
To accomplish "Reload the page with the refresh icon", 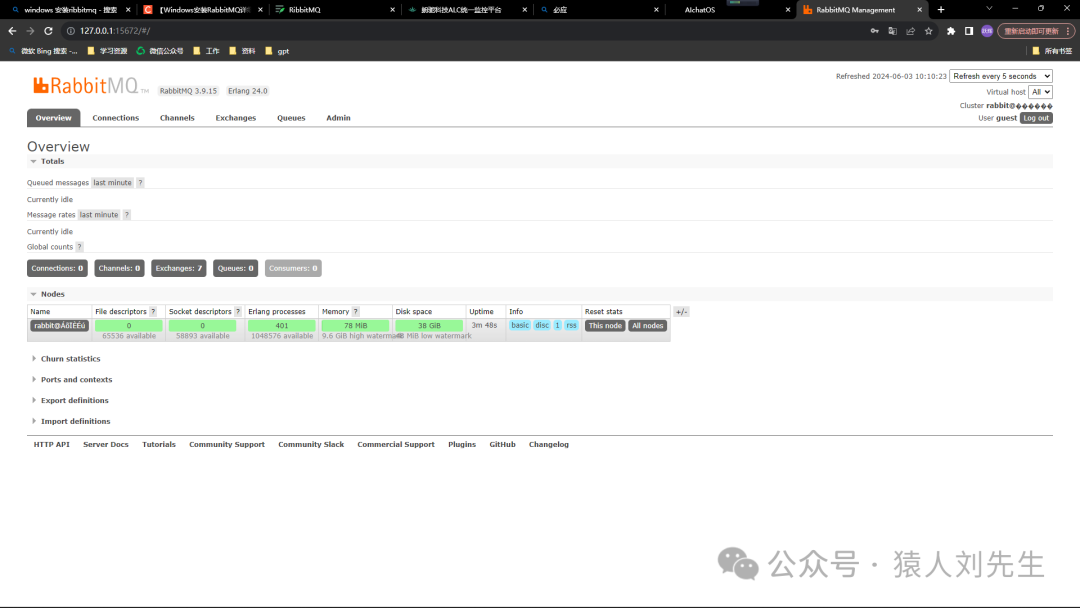I will 48,31.
